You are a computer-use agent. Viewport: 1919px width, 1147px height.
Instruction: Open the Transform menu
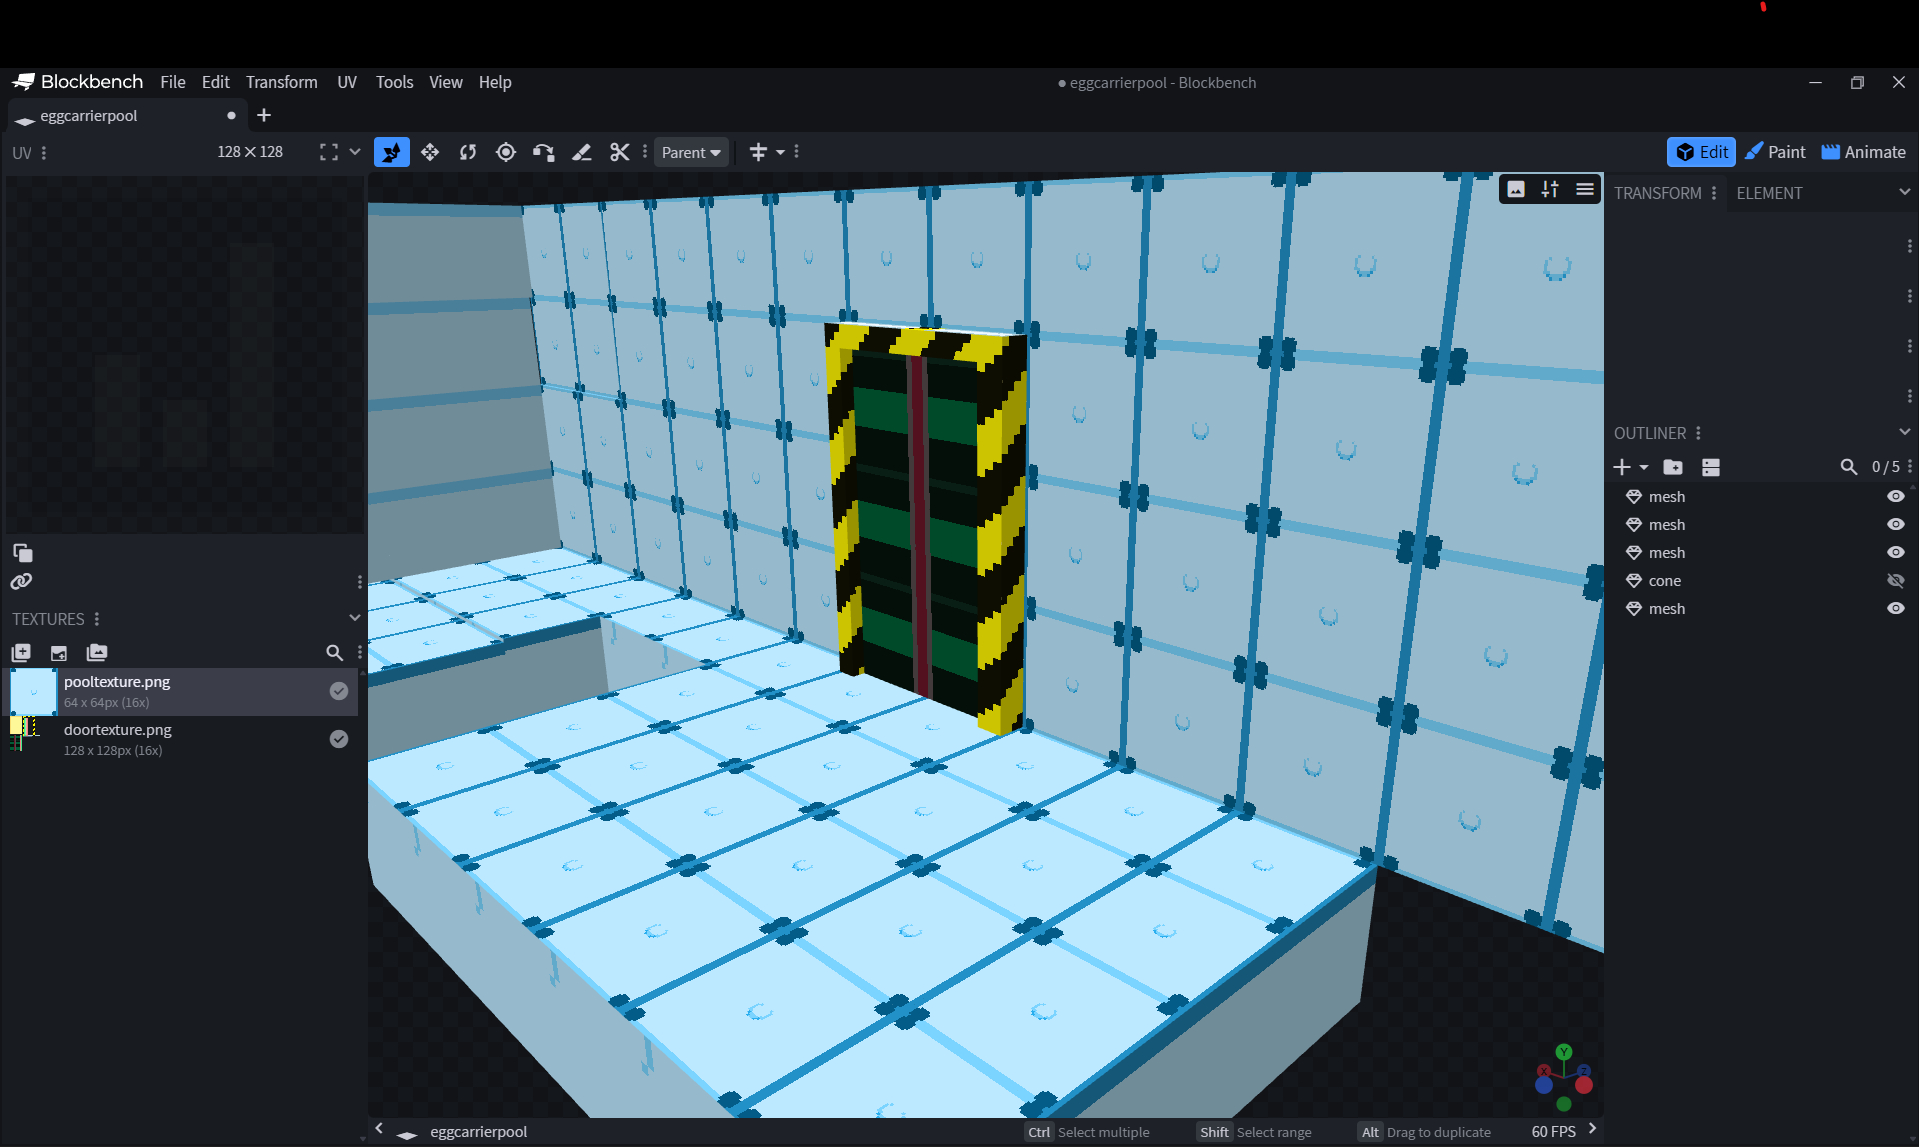281,82
